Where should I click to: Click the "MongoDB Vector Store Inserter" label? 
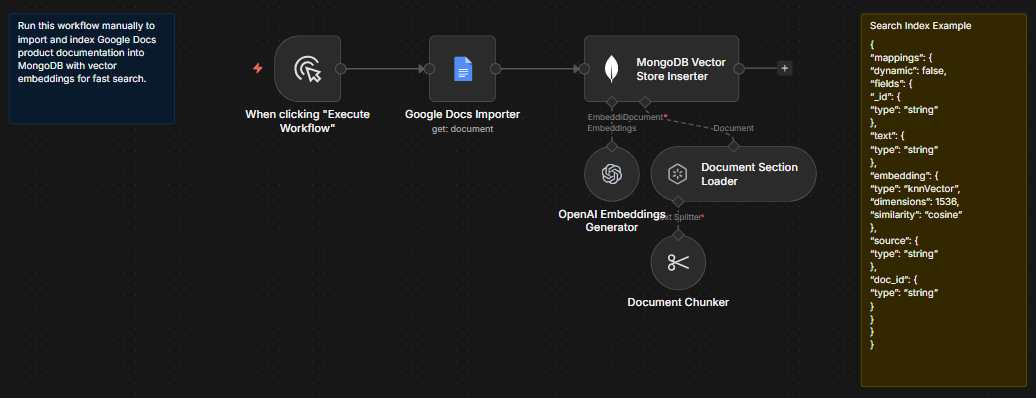pyautogui.click(x=681, y=69)
